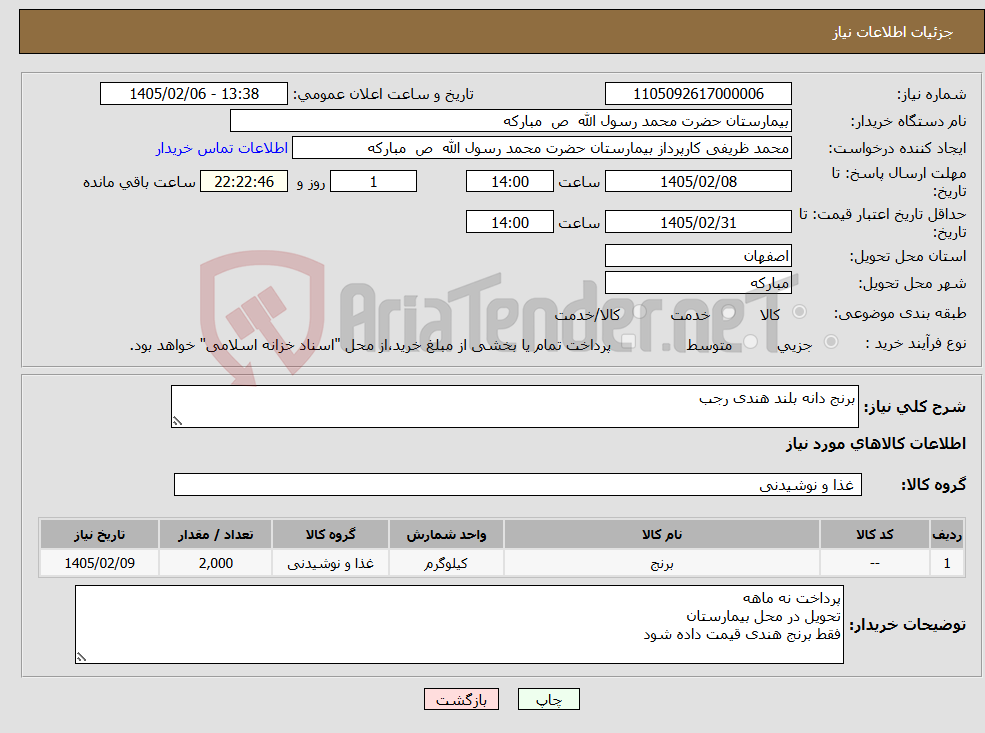The width and height of the screenshot is (985, 733).
Task: Click the اطلاعات کالاهای مورد نیاز heading
Action: click(x=876, y=444)
